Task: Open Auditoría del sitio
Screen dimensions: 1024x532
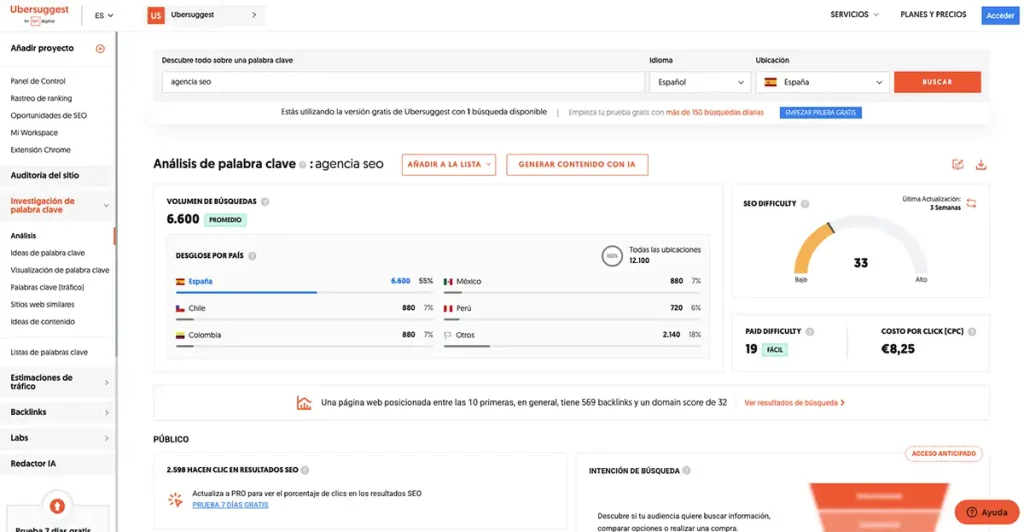Action: coord(44,176)
